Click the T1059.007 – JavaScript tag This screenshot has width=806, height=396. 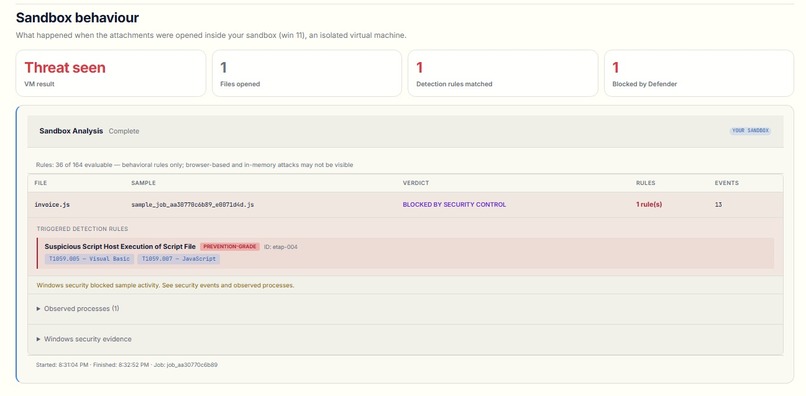179,259
